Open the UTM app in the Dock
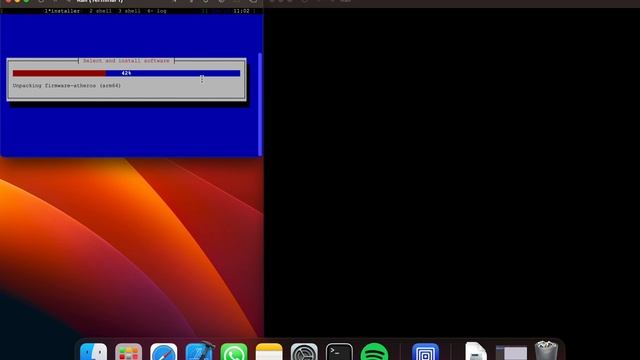 pos(425,351)
